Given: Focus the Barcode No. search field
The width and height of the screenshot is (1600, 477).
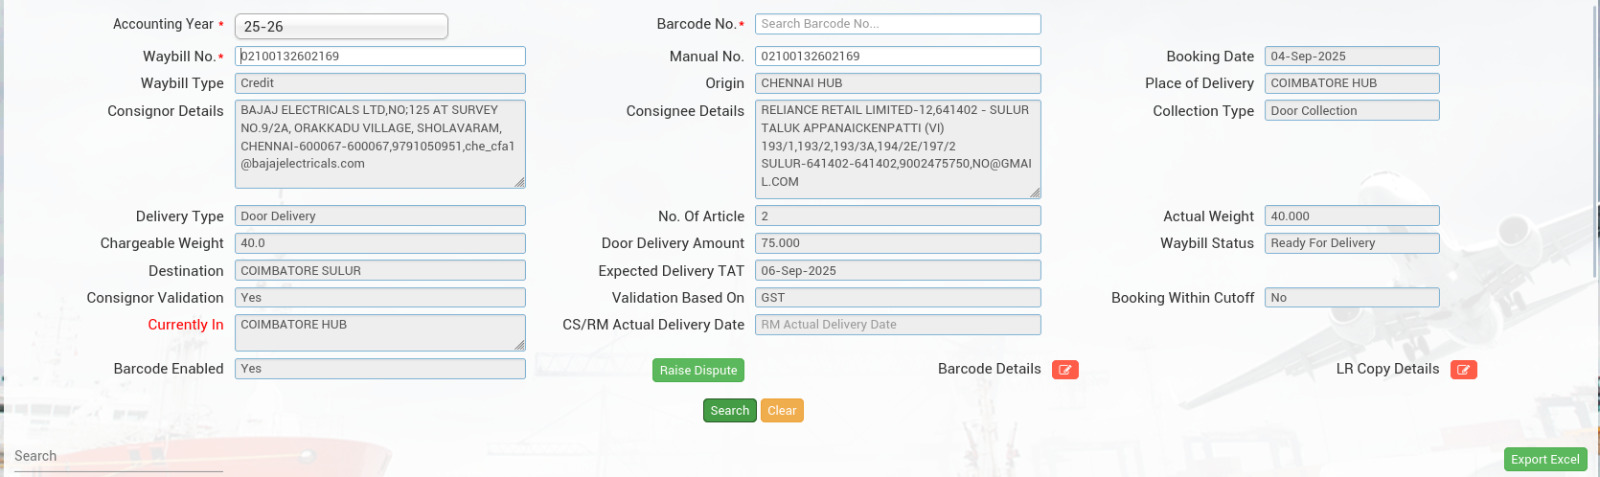Looking at the screenshot, I should pos(897,24).
